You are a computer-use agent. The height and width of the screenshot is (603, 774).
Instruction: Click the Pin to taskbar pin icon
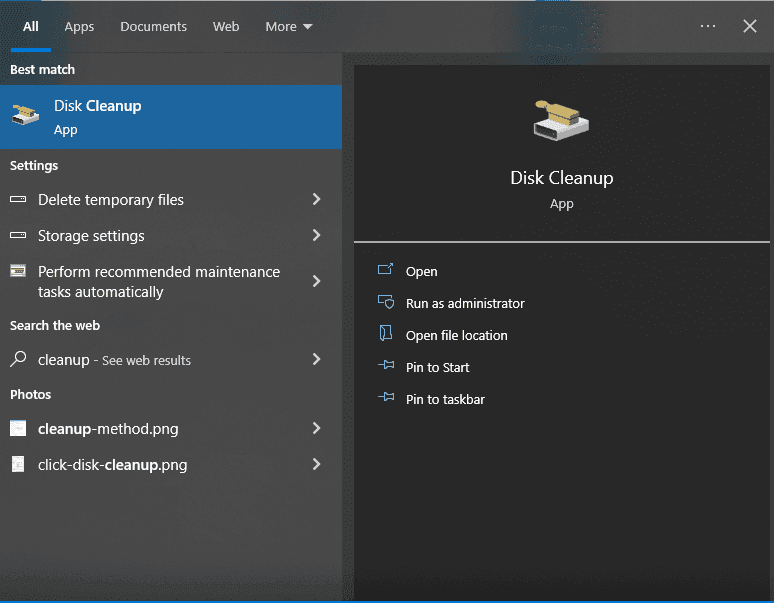tap(386, 397)
